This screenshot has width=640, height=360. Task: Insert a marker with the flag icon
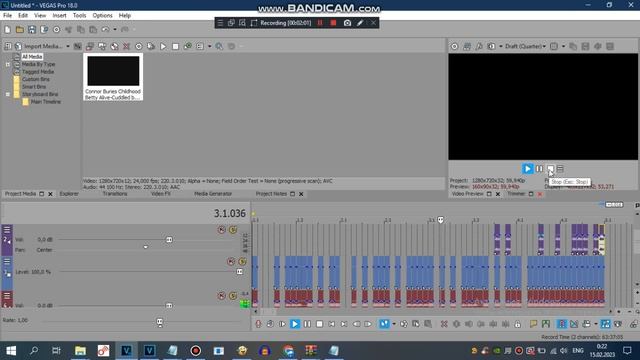tap(533, 324)
